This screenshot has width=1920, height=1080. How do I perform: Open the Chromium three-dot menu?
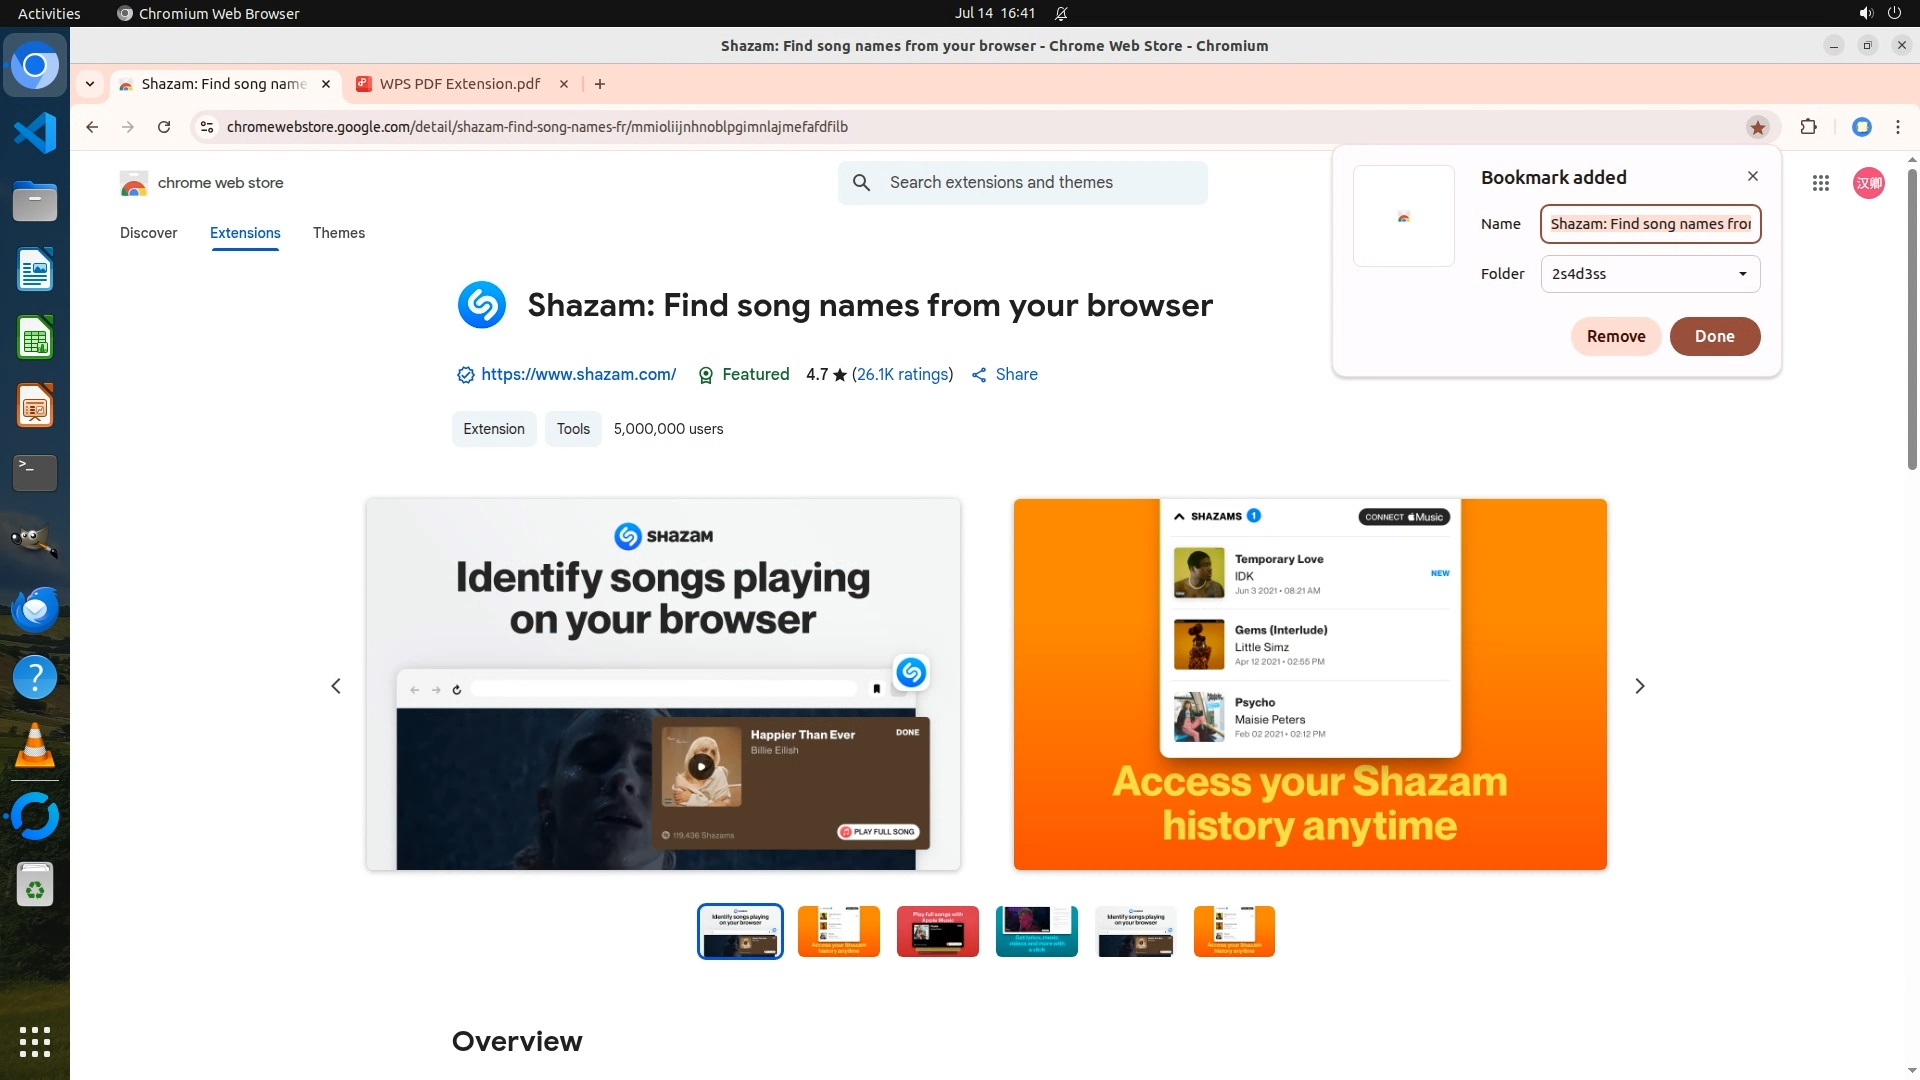click(1897, 127)
